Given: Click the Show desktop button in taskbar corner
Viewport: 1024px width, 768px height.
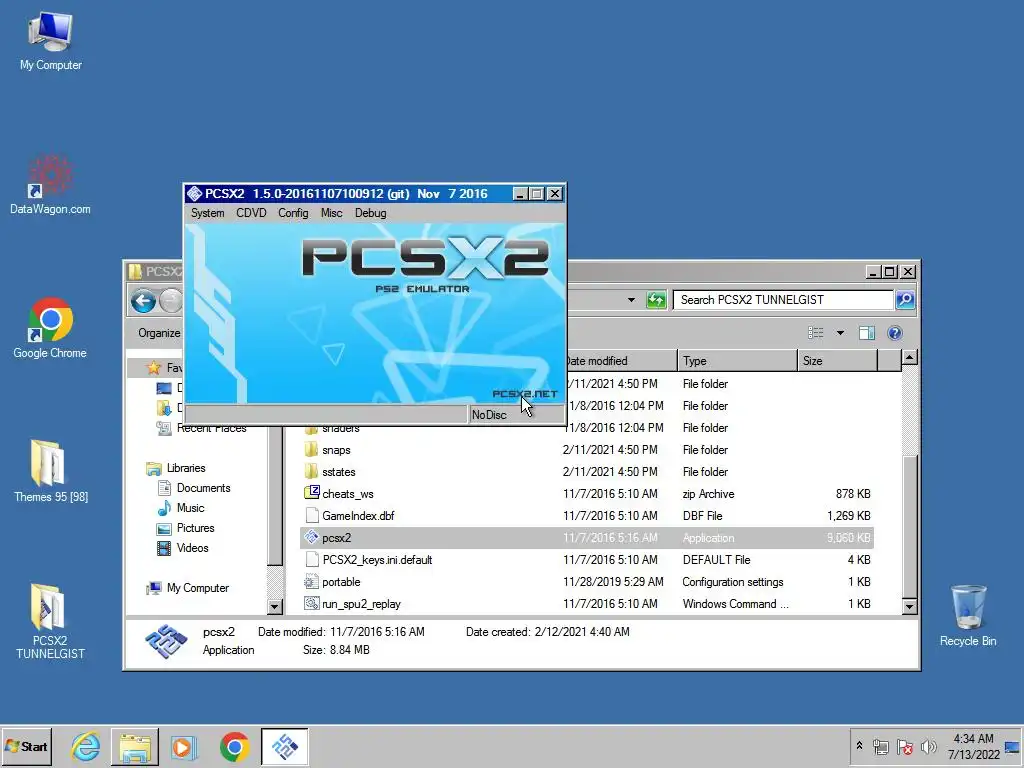Looking at the screenshot, I should coord(1014,746).
